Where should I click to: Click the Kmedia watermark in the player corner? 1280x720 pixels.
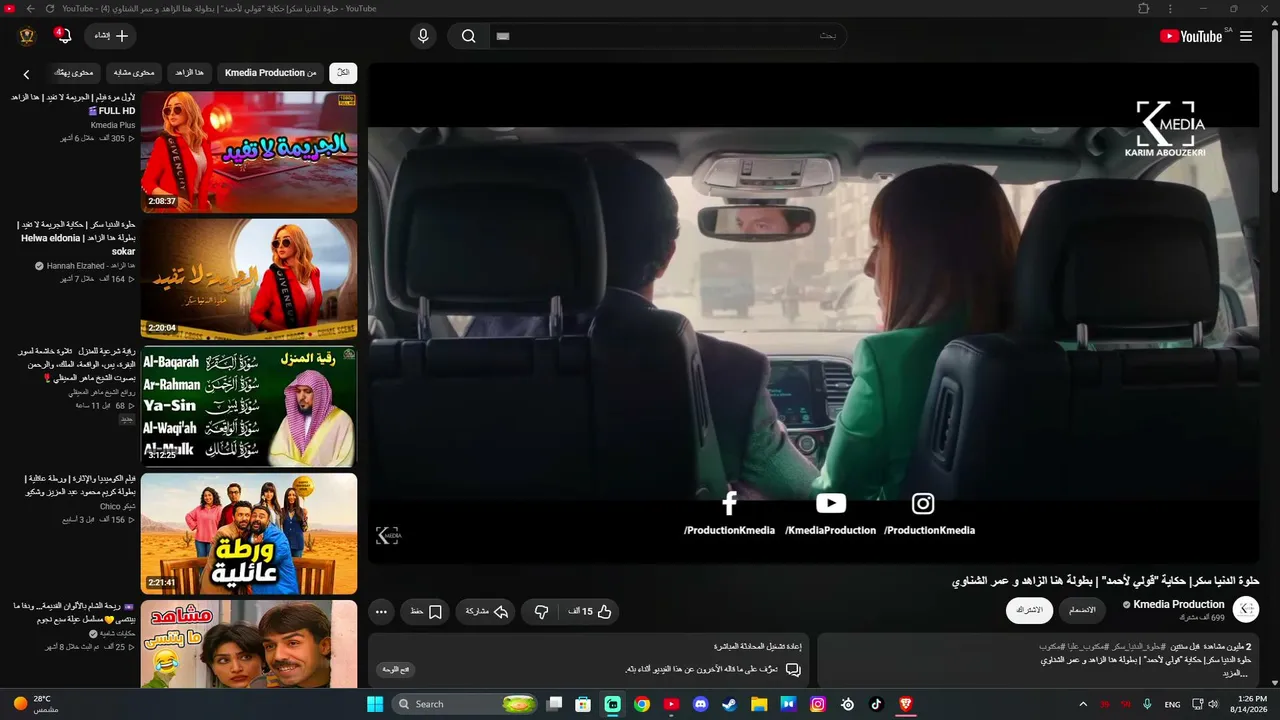[x=388, y=536]
